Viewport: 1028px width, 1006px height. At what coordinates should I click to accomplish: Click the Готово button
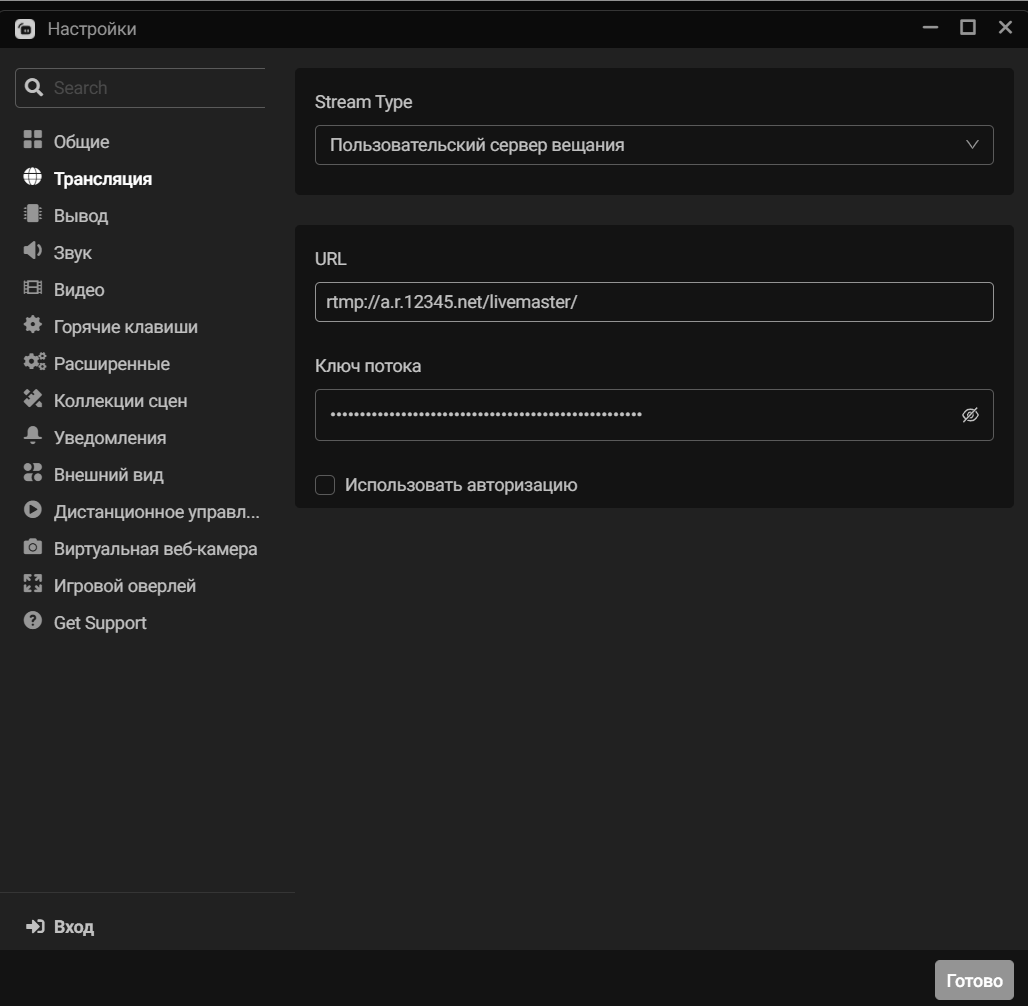pos(973,980)
